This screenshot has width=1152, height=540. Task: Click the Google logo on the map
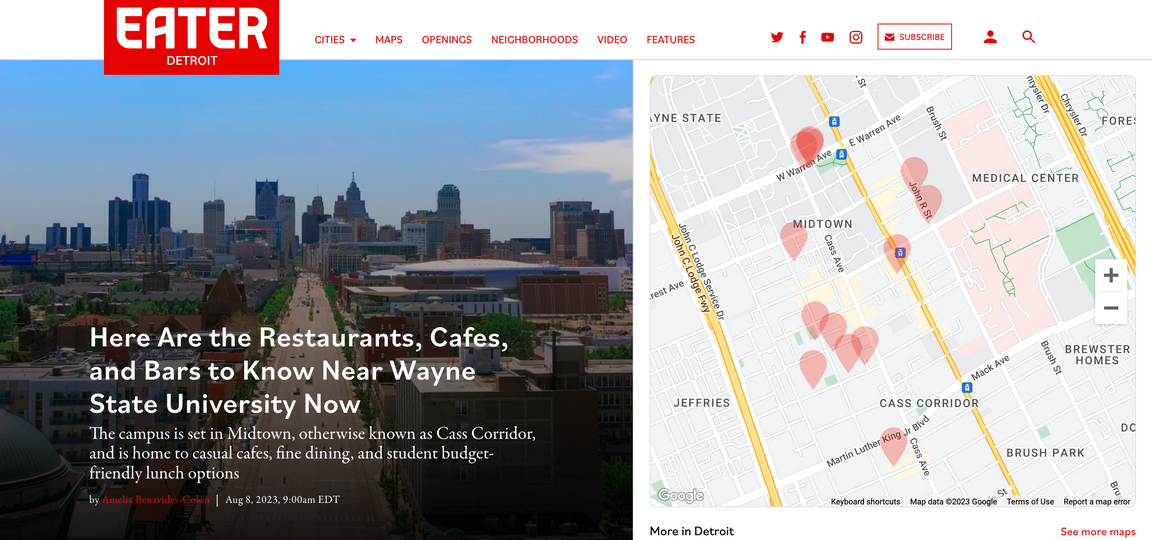pyautogui.click(x=680, y=496)
